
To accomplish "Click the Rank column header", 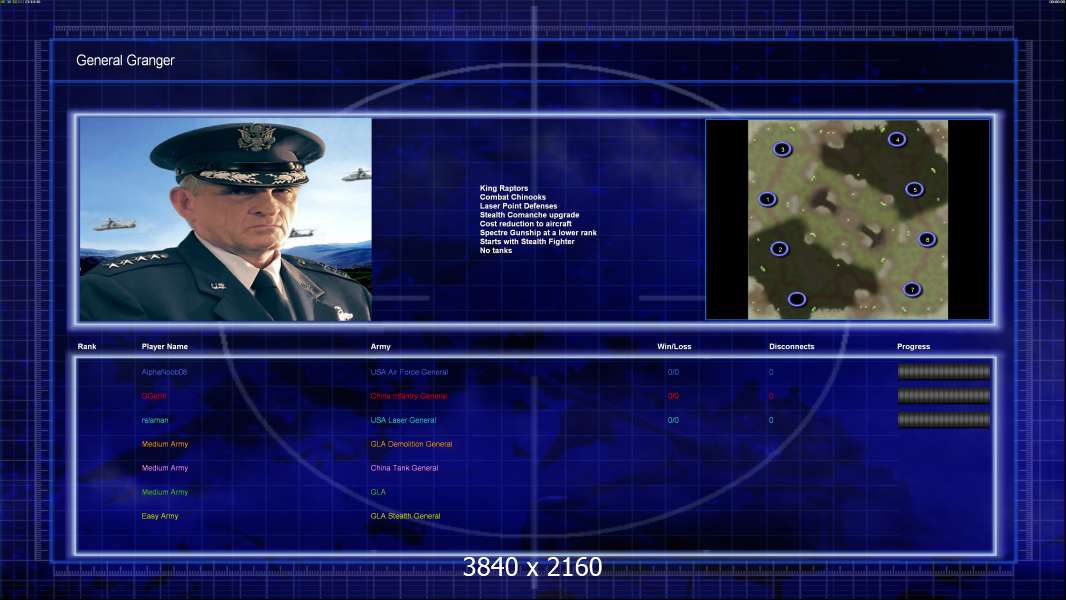I will click(87, 347).
